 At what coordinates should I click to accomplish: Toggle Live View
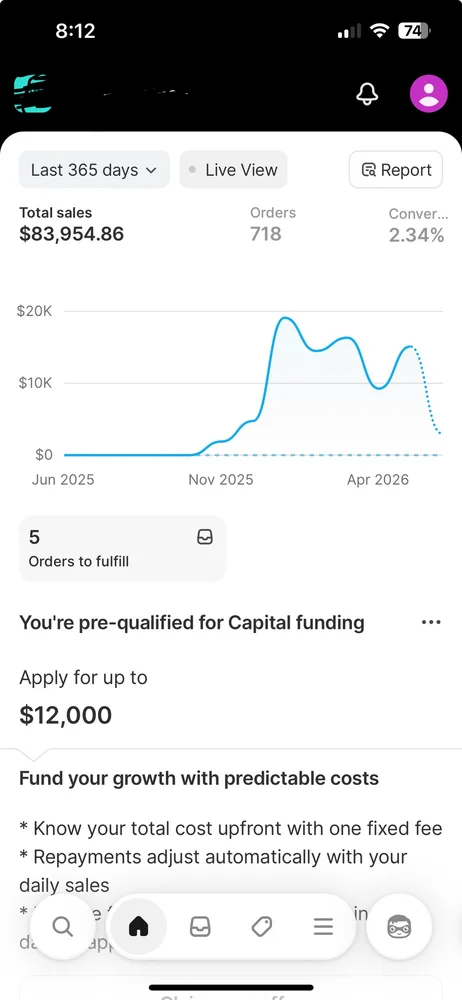(x=234, y=170)
